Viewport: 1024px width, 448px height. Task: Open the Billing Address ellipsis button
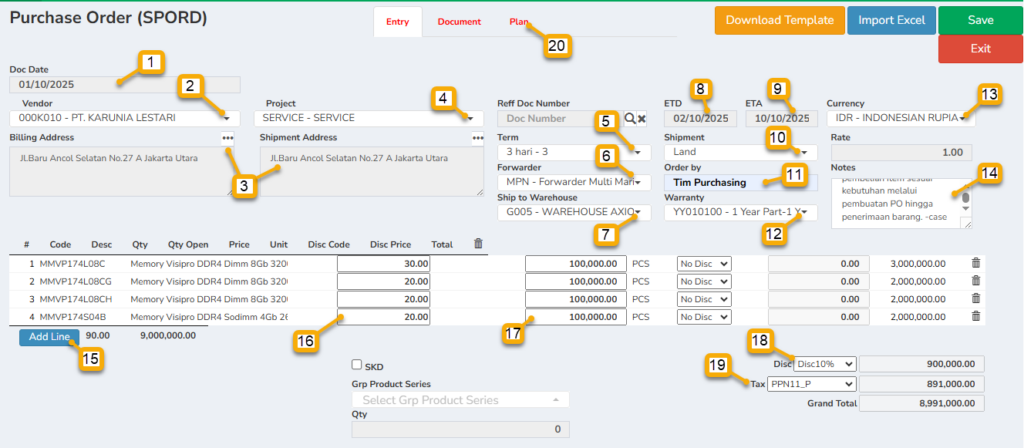coord(228,138)
